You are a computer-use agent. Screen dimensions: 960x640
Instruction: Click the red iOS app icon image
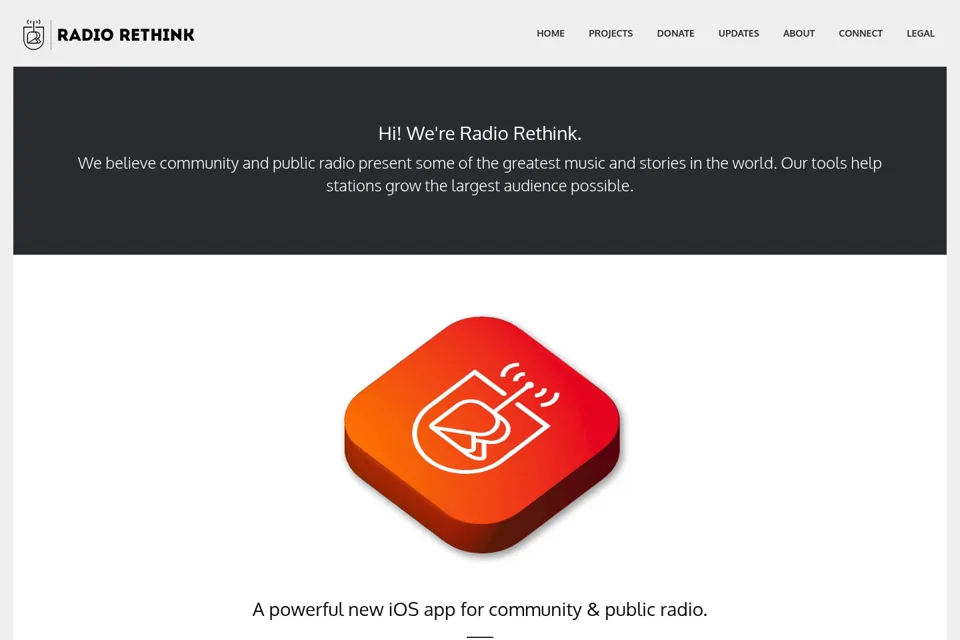coord(482,435)
